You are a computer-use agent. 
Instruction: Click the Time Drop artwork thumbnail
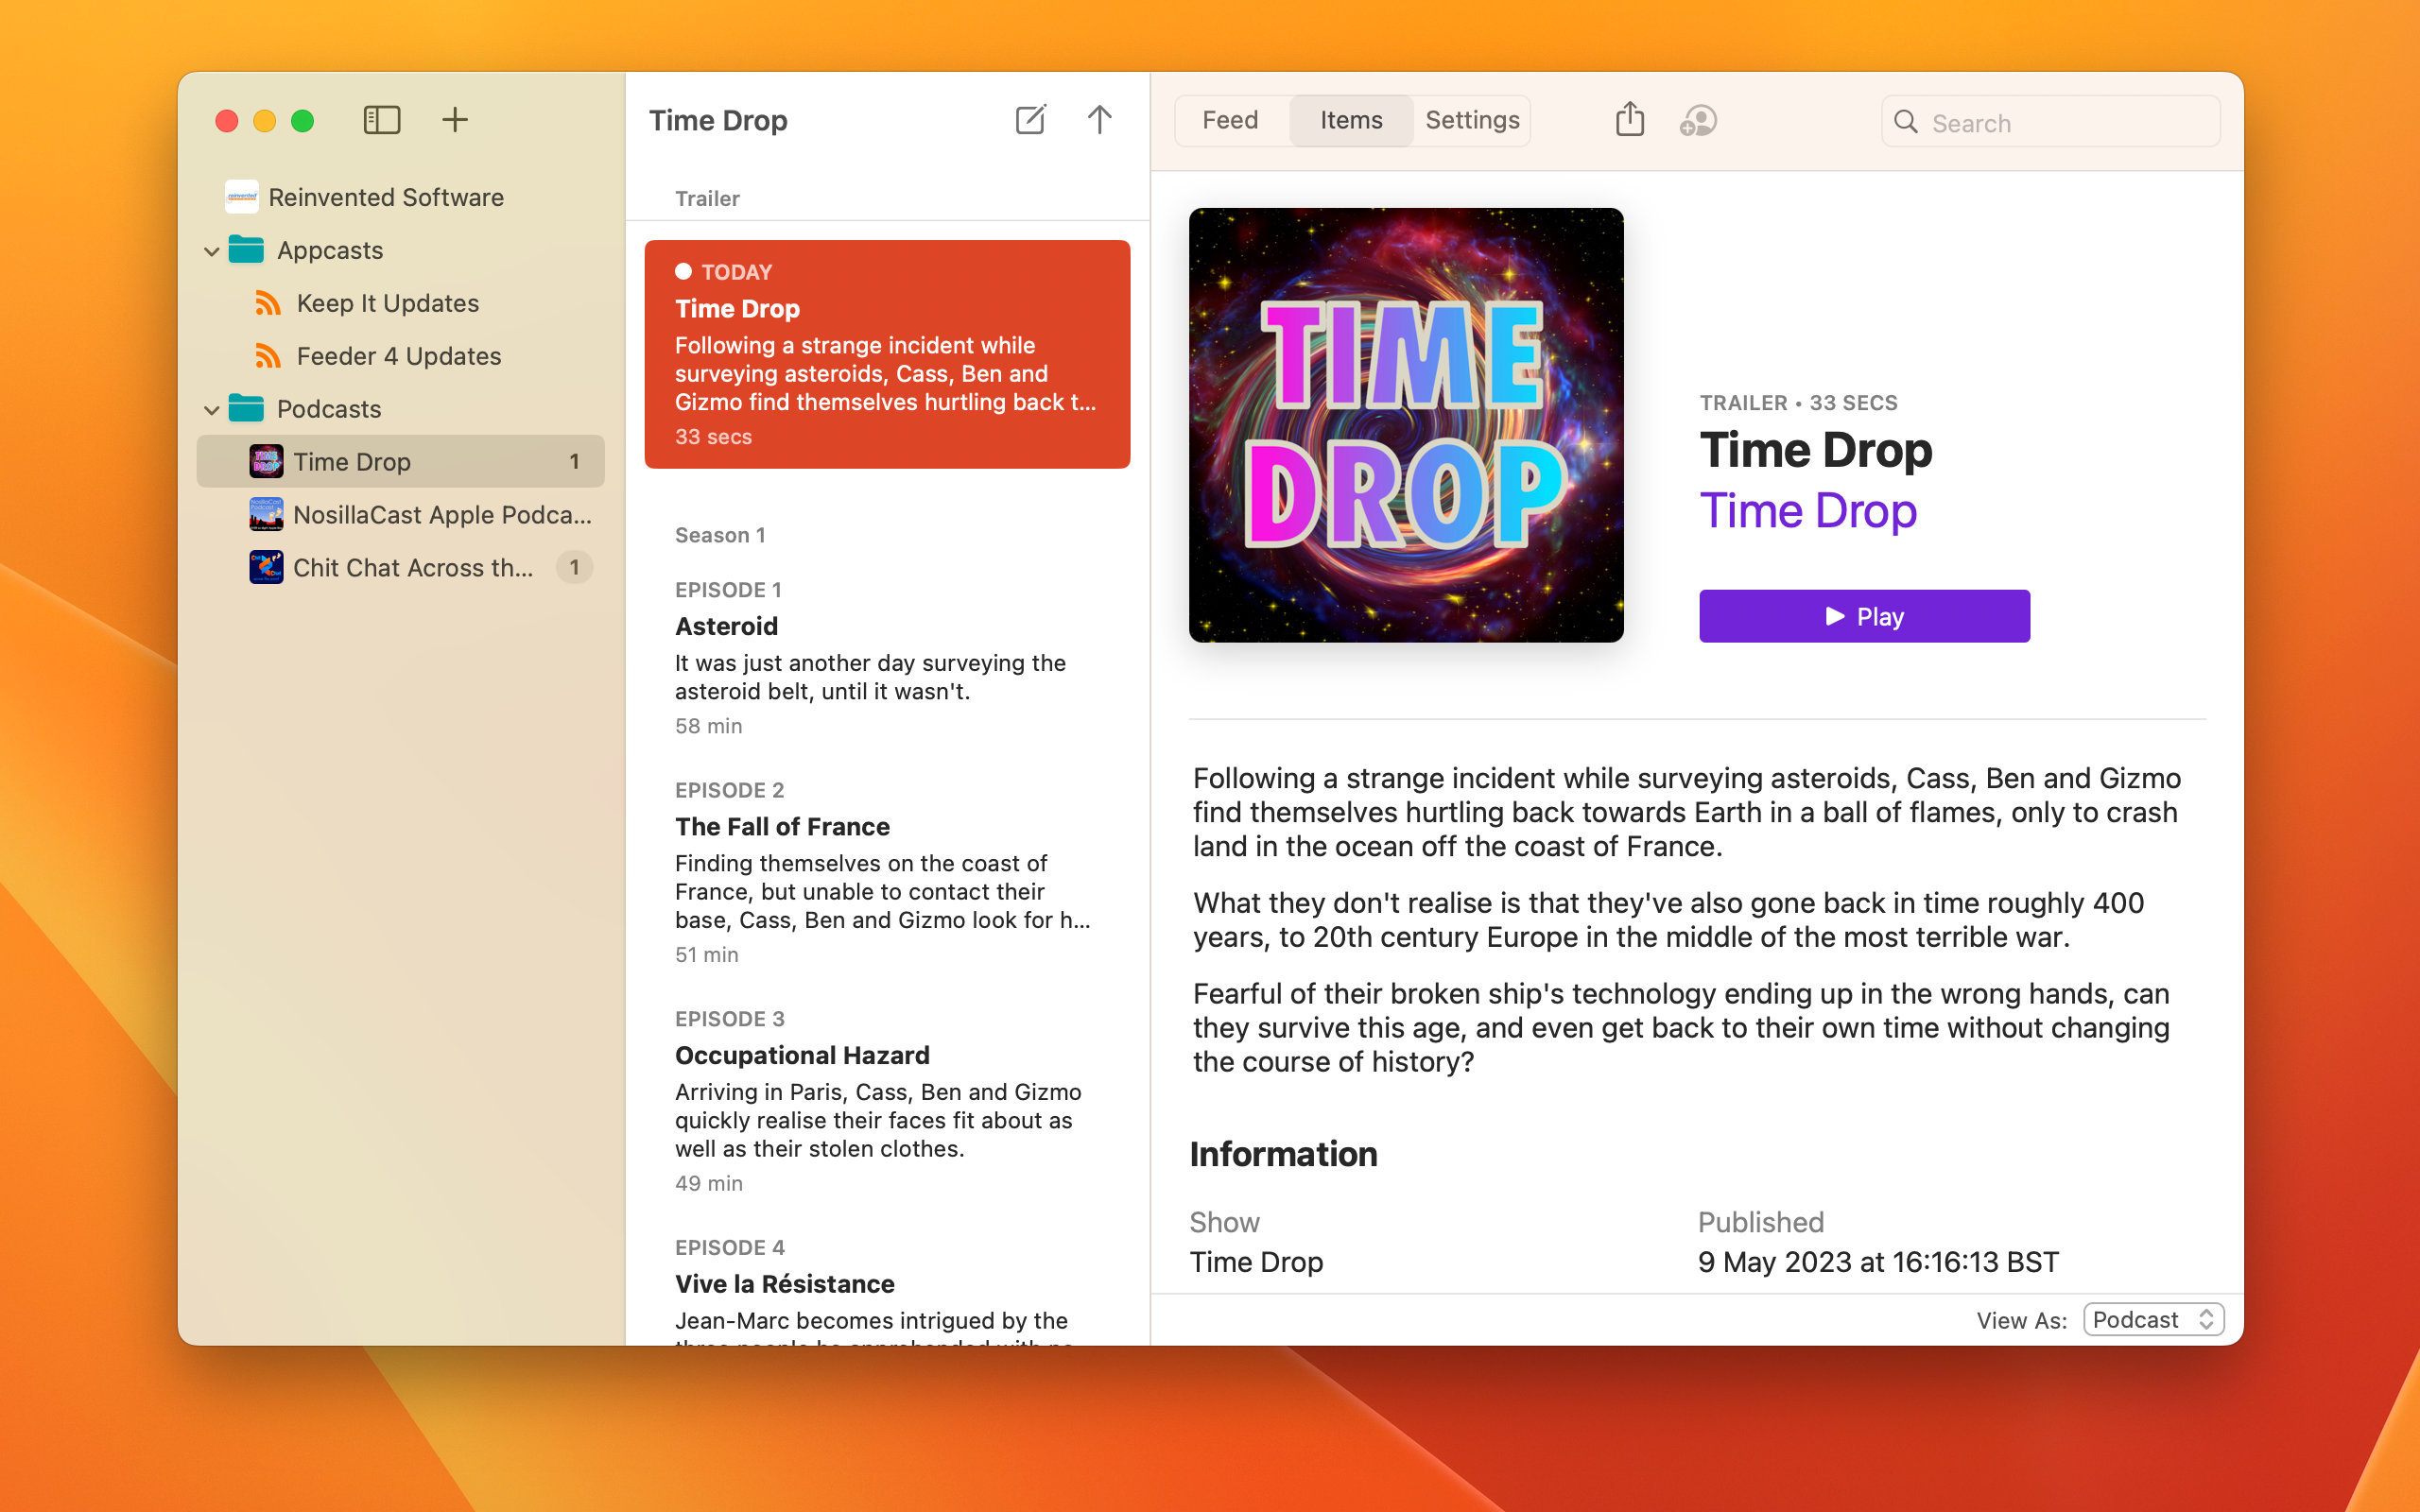pos(1406,425)
